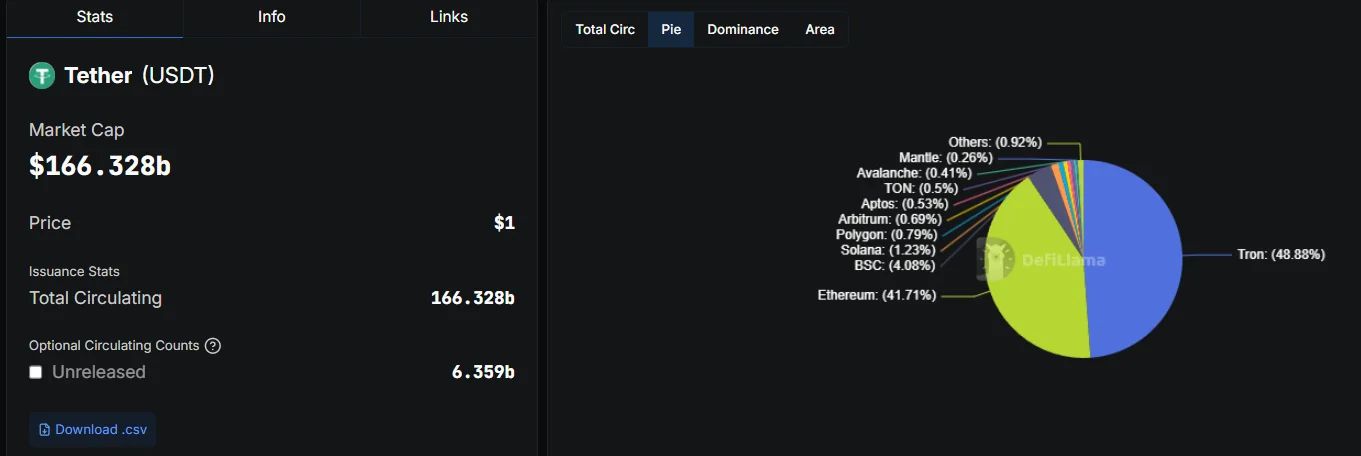Image resolution: width=1361 pixels, height=456 pixels.
Task: Select the Pie chart view
Action: (x=671, y=29)
